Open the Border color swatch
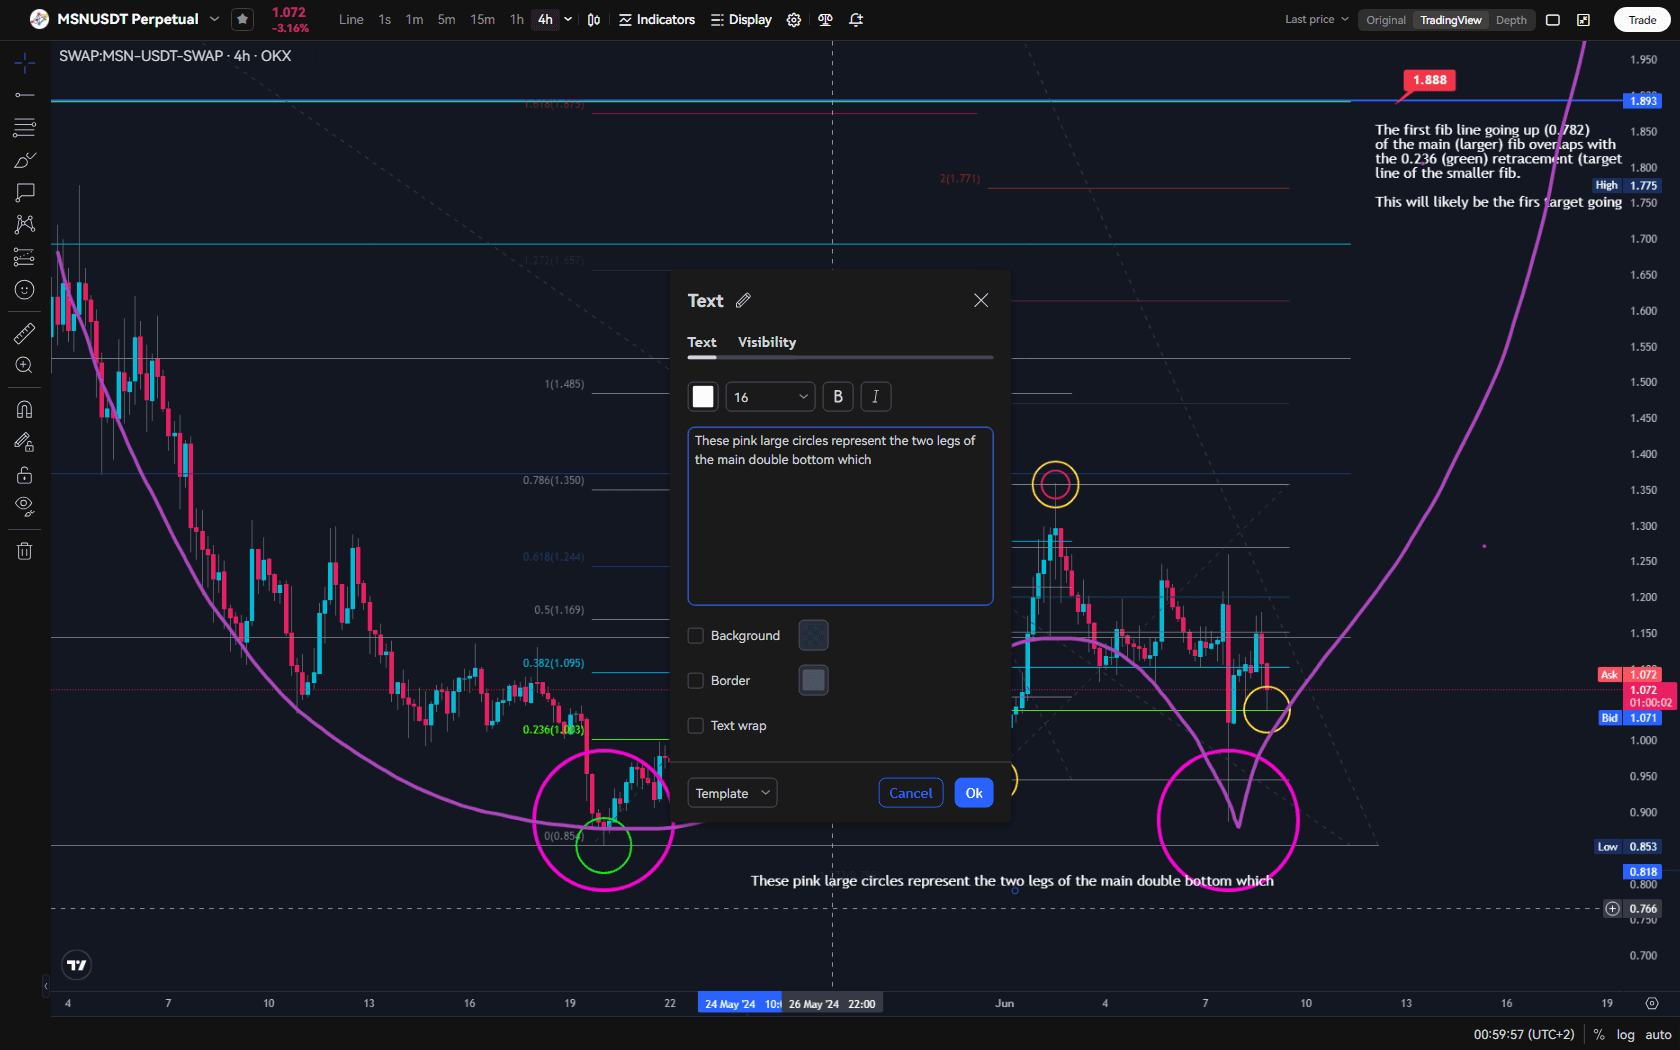1680x1050 pixels. click(814, 681)
